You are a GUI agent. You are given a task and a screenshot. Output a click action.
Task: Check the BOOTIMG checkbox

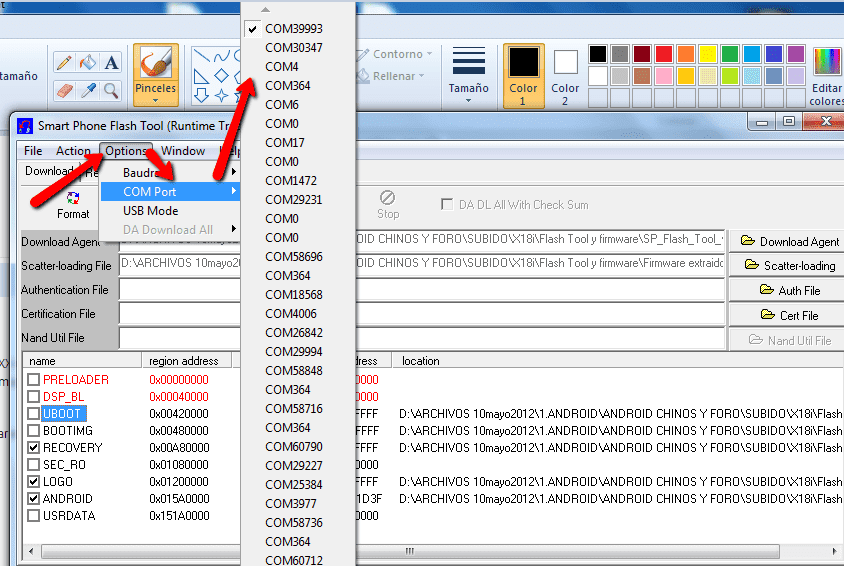point(33,430)
